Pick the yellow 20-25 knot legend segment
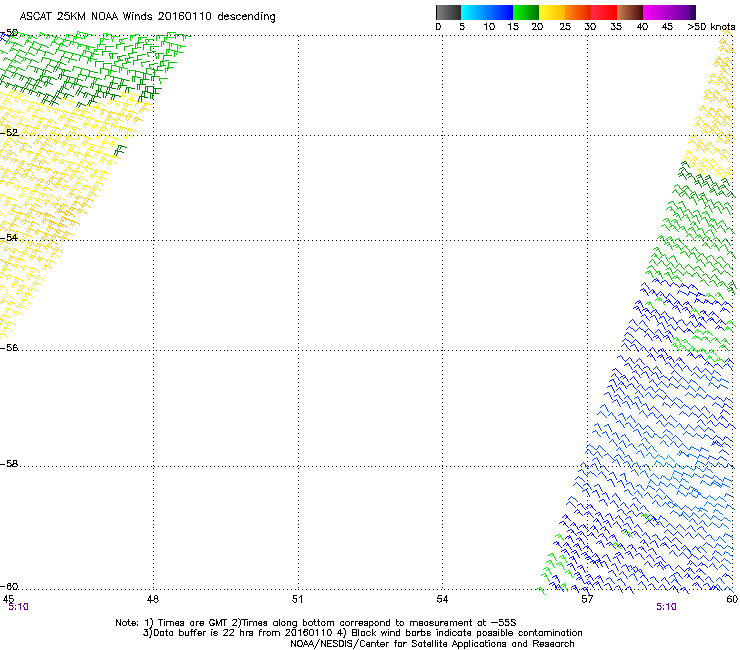Viewport: 740px width, 650px height. tap(552, 12)
